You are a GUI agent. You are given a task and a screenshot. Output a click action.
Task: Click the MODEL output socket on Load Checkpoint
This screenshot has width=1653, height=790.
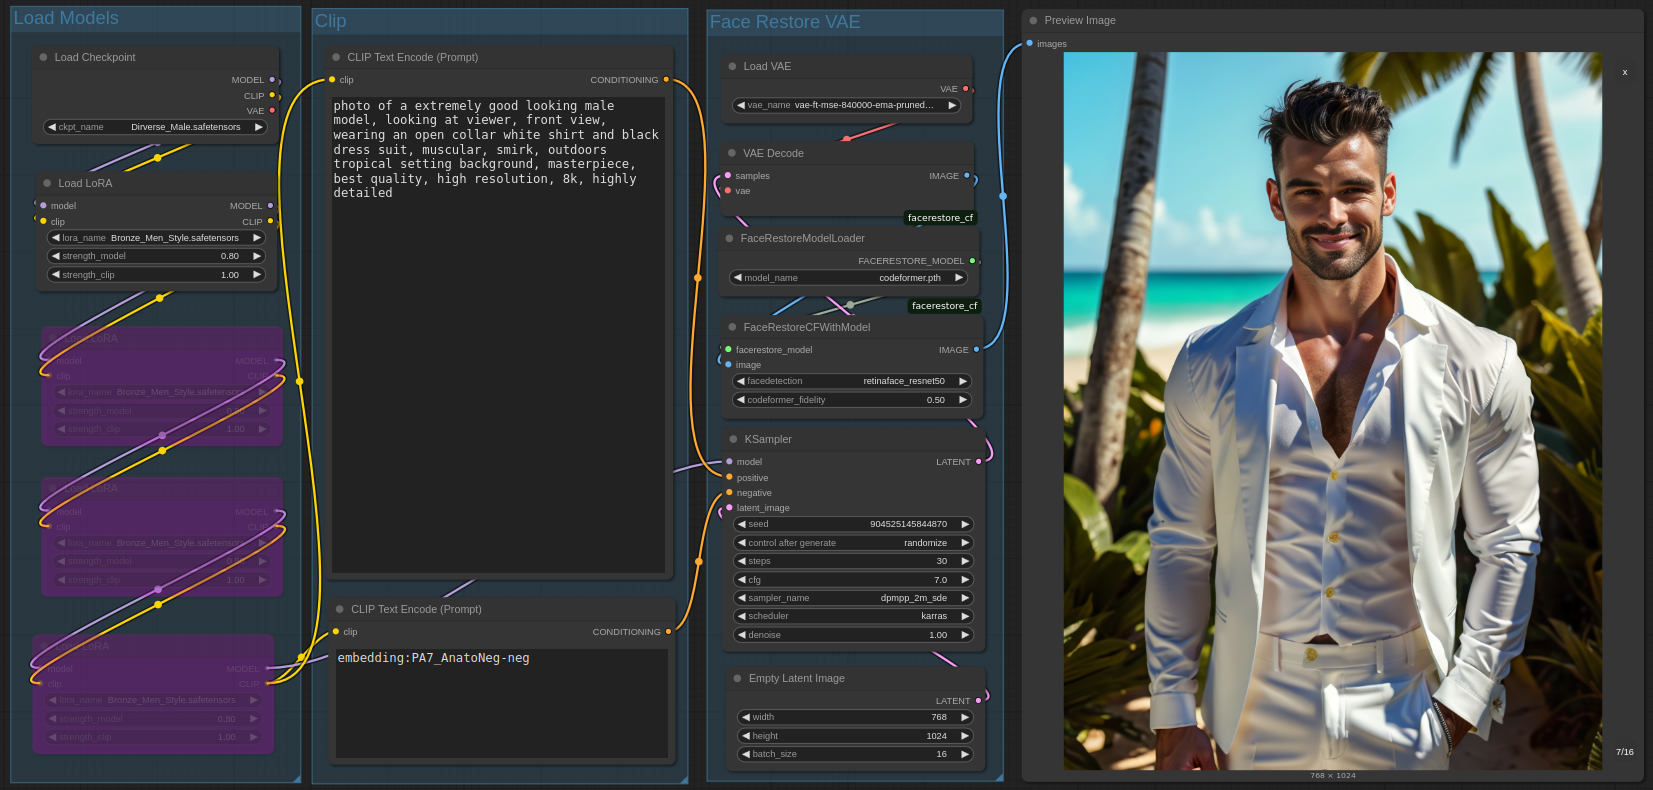coord(272,80)
